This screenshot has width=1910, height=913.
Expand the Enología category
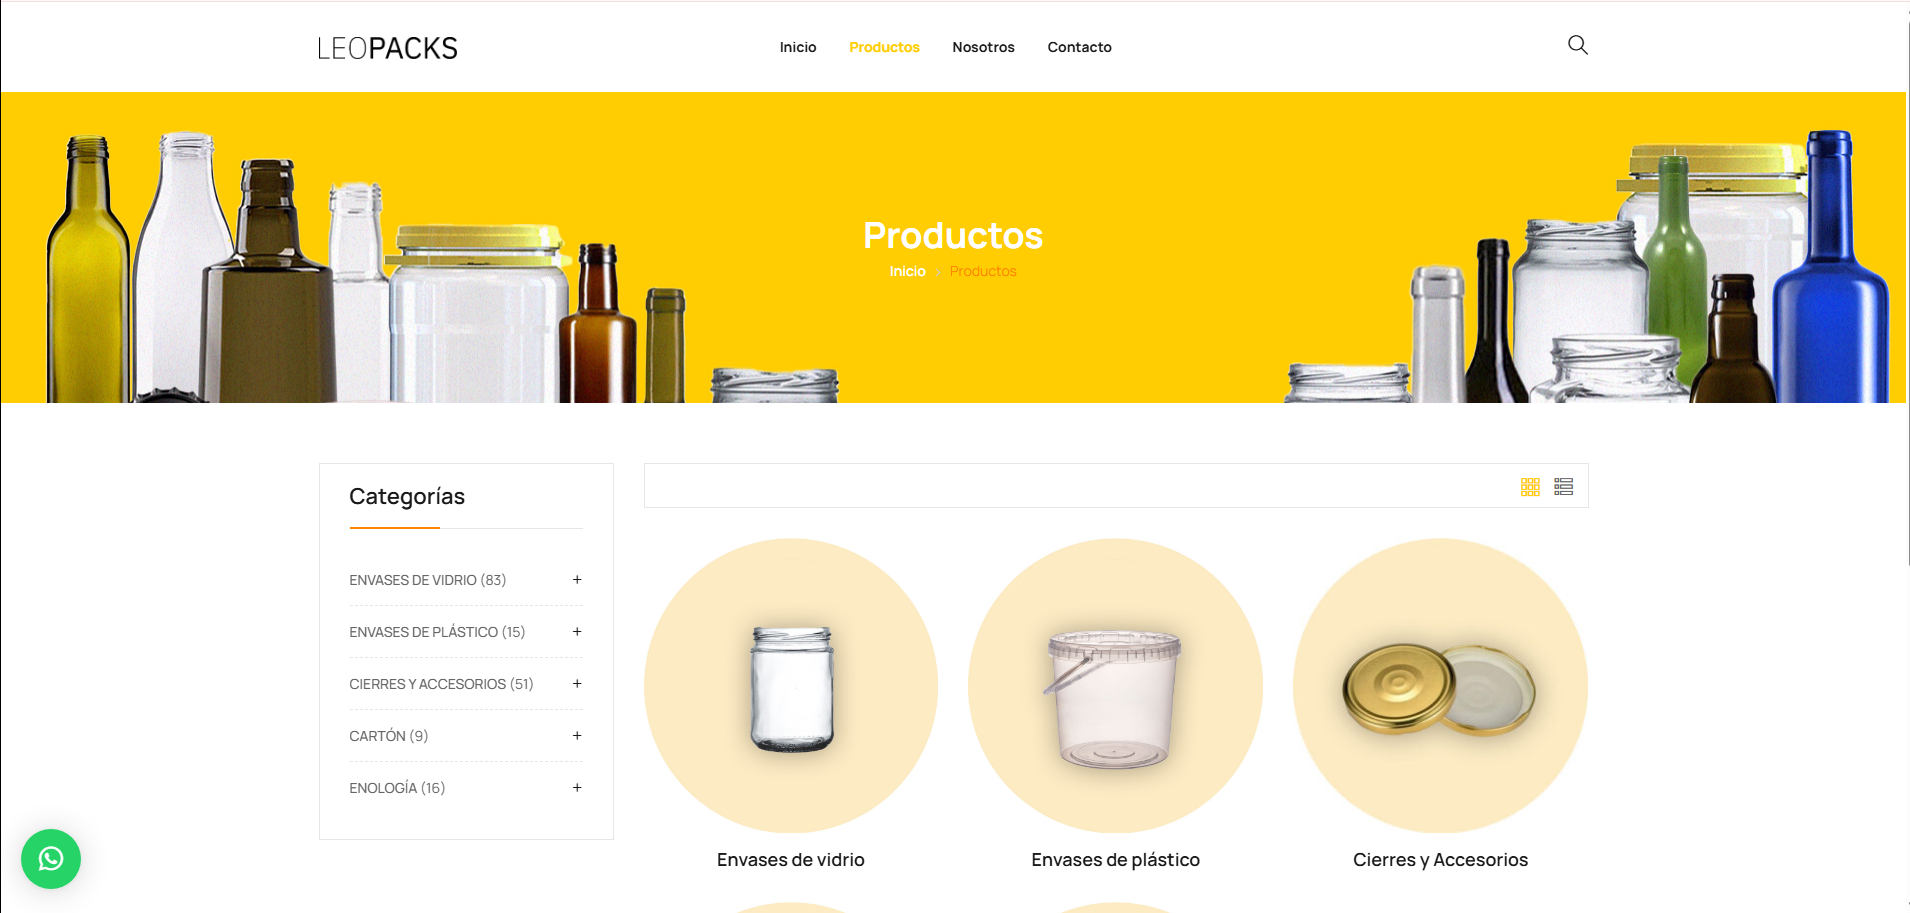coord(577,788)
